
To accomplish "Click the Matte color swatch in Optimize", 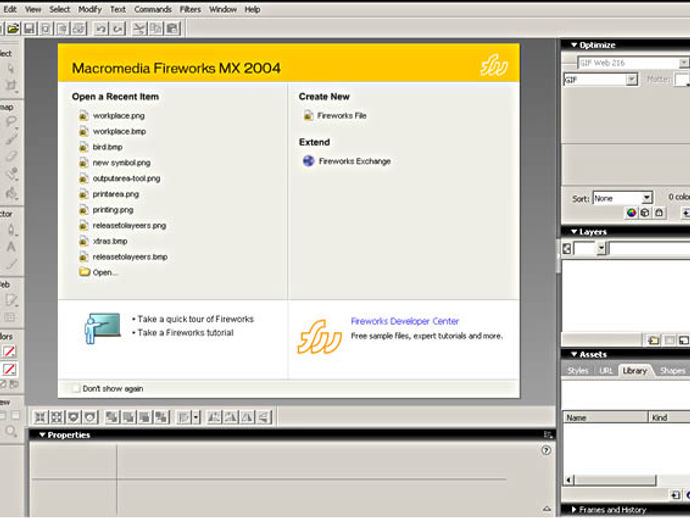I will (x=681, y=80).
